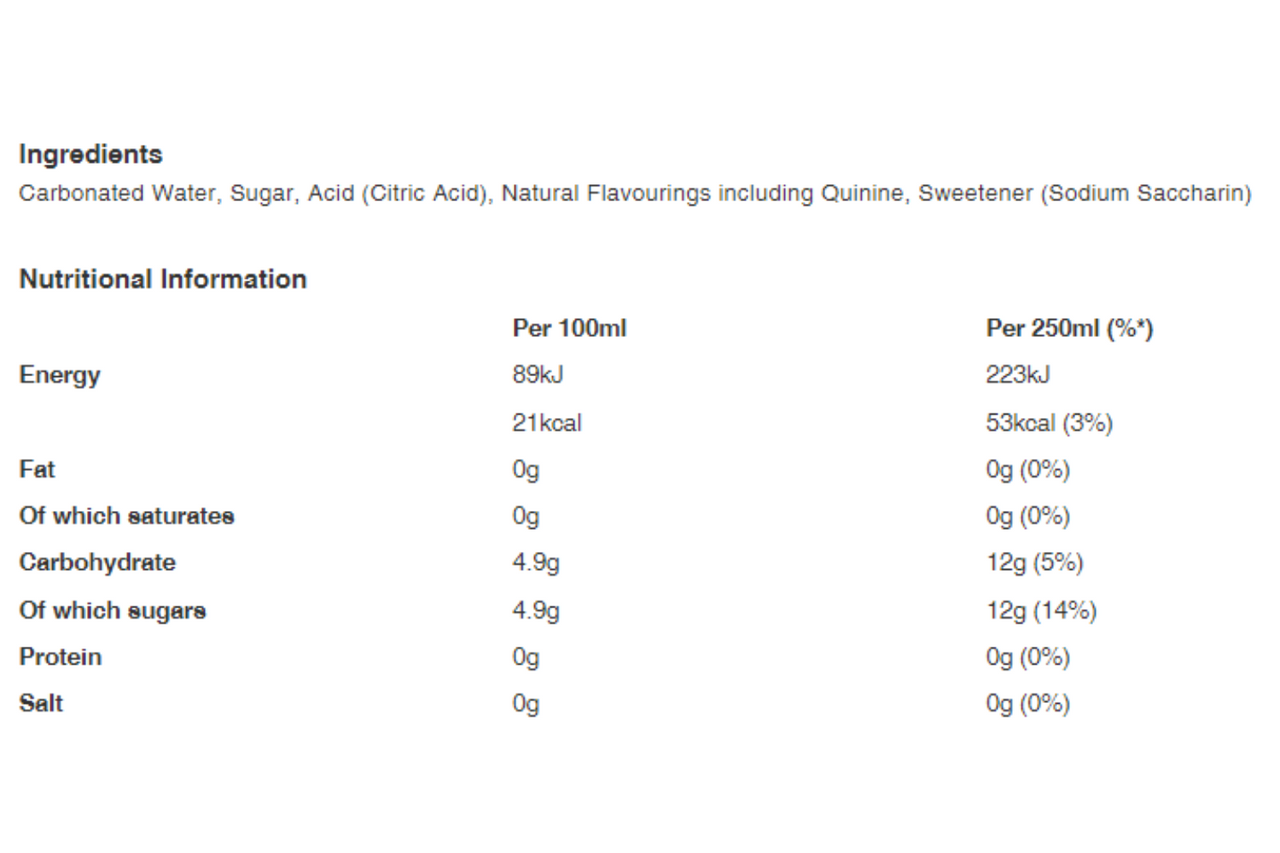Screen dimensions: 1280x853
Task: Click the Salt row label
Action: coord(41,703)
